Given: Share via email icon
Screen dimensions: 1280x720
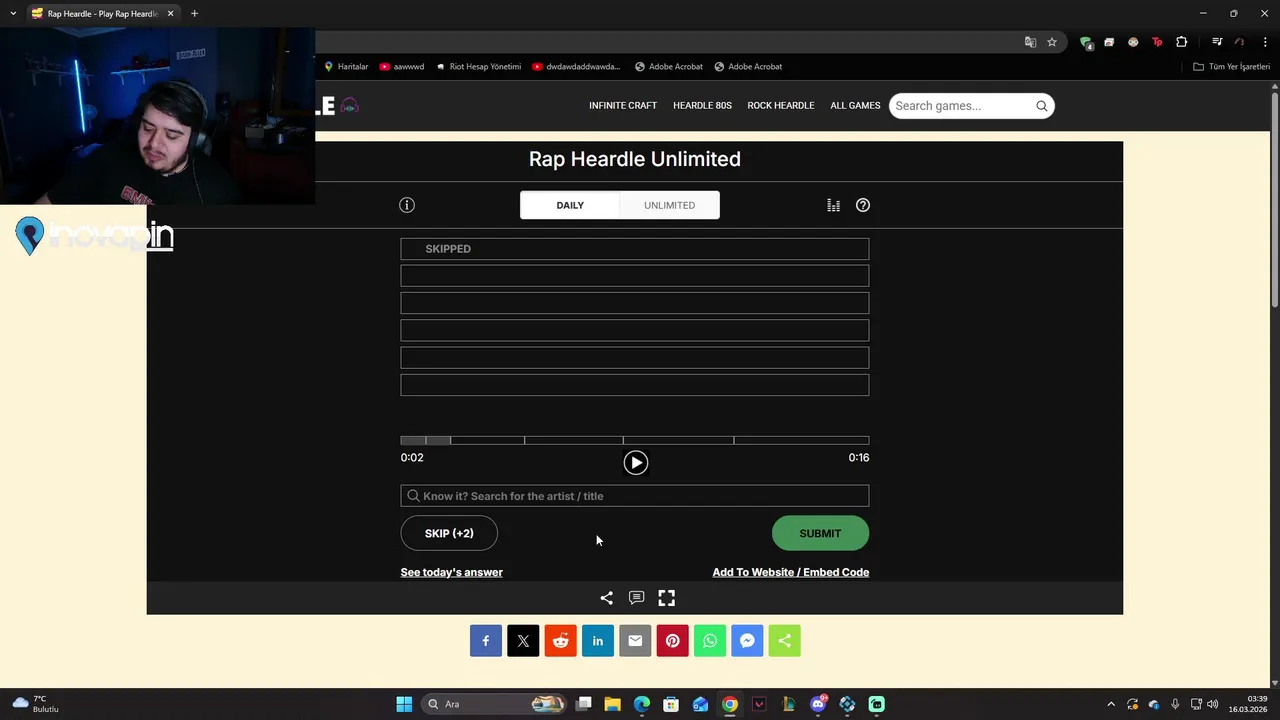Looking at the screenshot, I should (635, 641).
